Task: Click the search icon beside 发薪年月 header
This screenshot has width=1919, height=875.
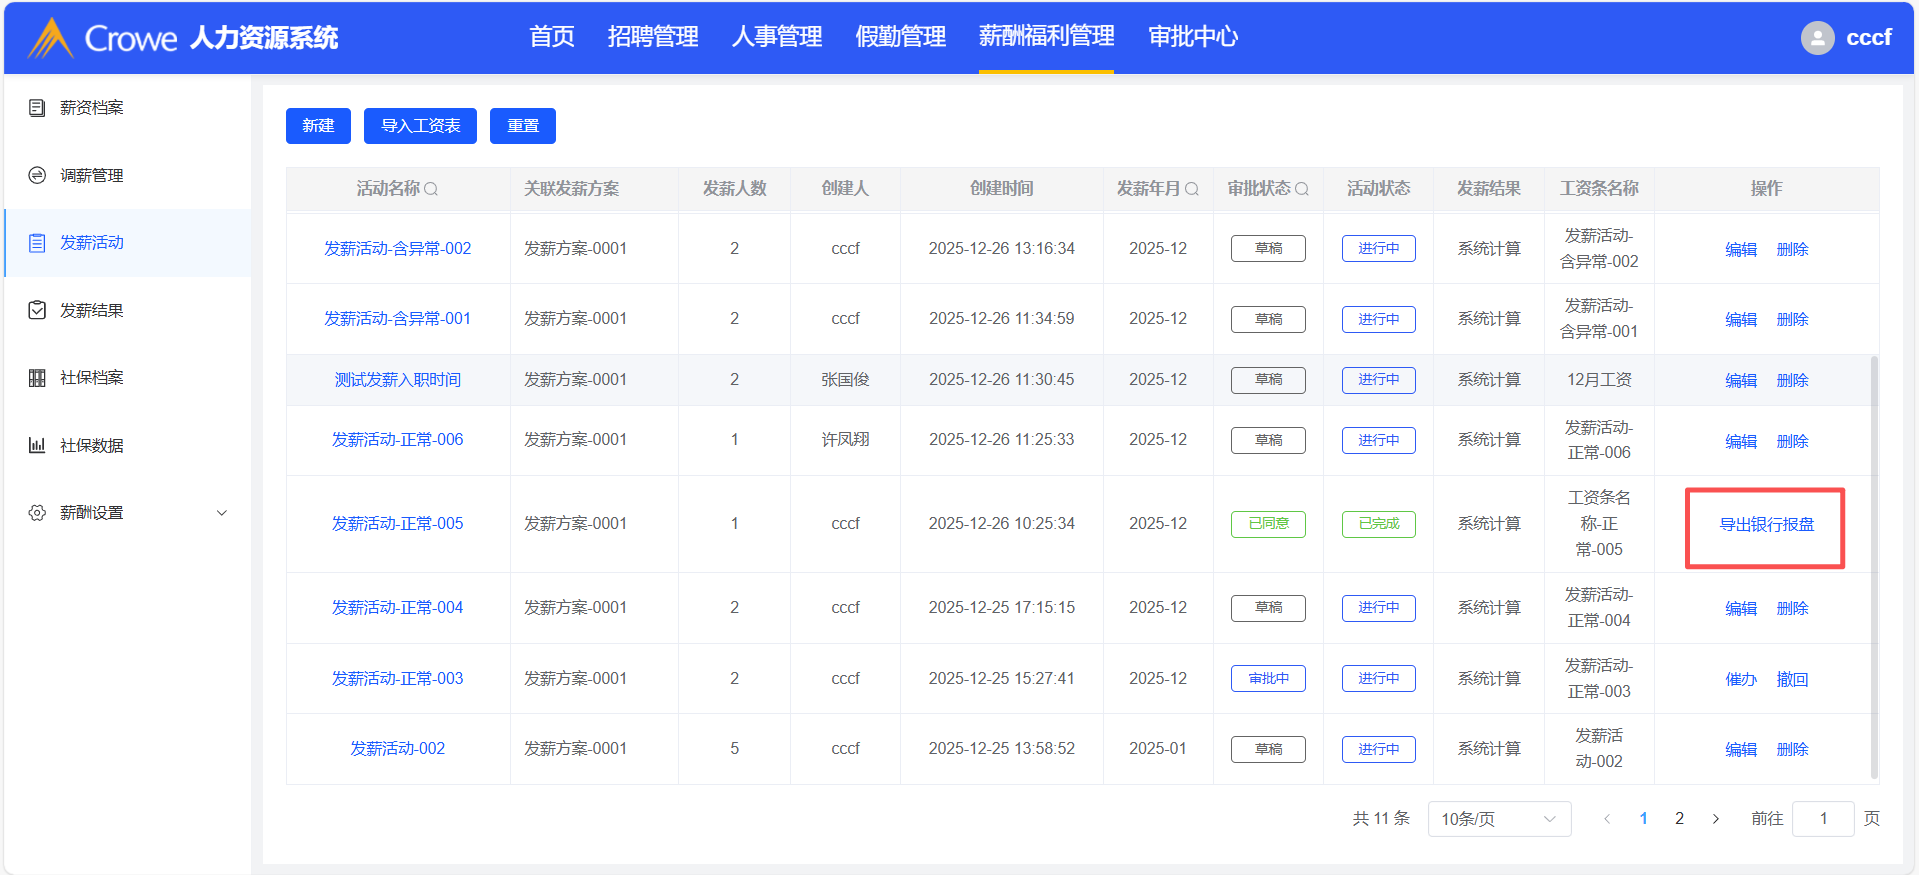Action: pos(1192,189)
